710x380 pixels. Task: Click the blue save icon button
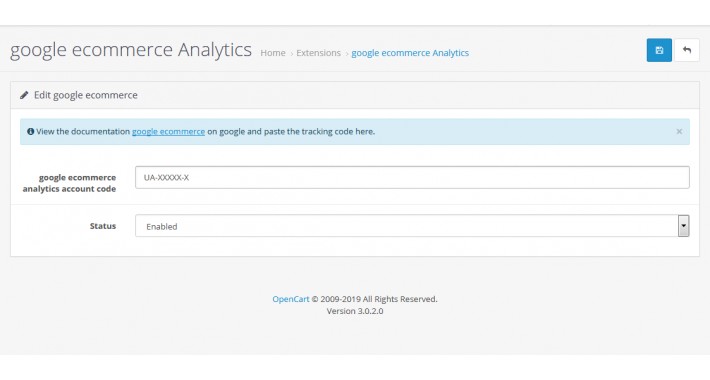click(x=659, y=50)
